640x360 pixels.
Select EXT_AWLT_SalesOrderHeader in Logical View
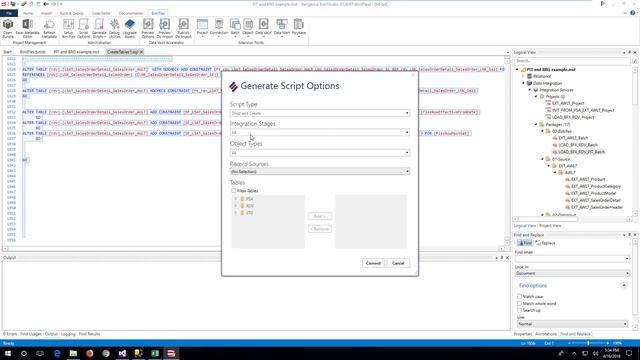click(x=597, y=207)
